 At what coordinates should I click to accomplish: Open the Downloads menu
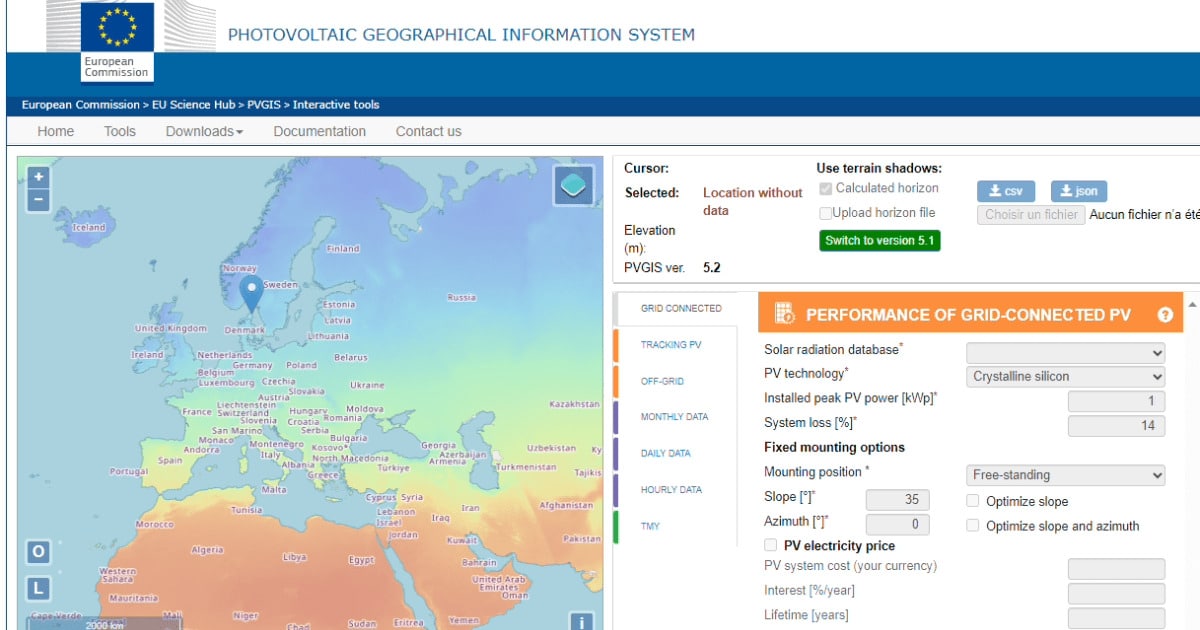(x=203, y=131)
